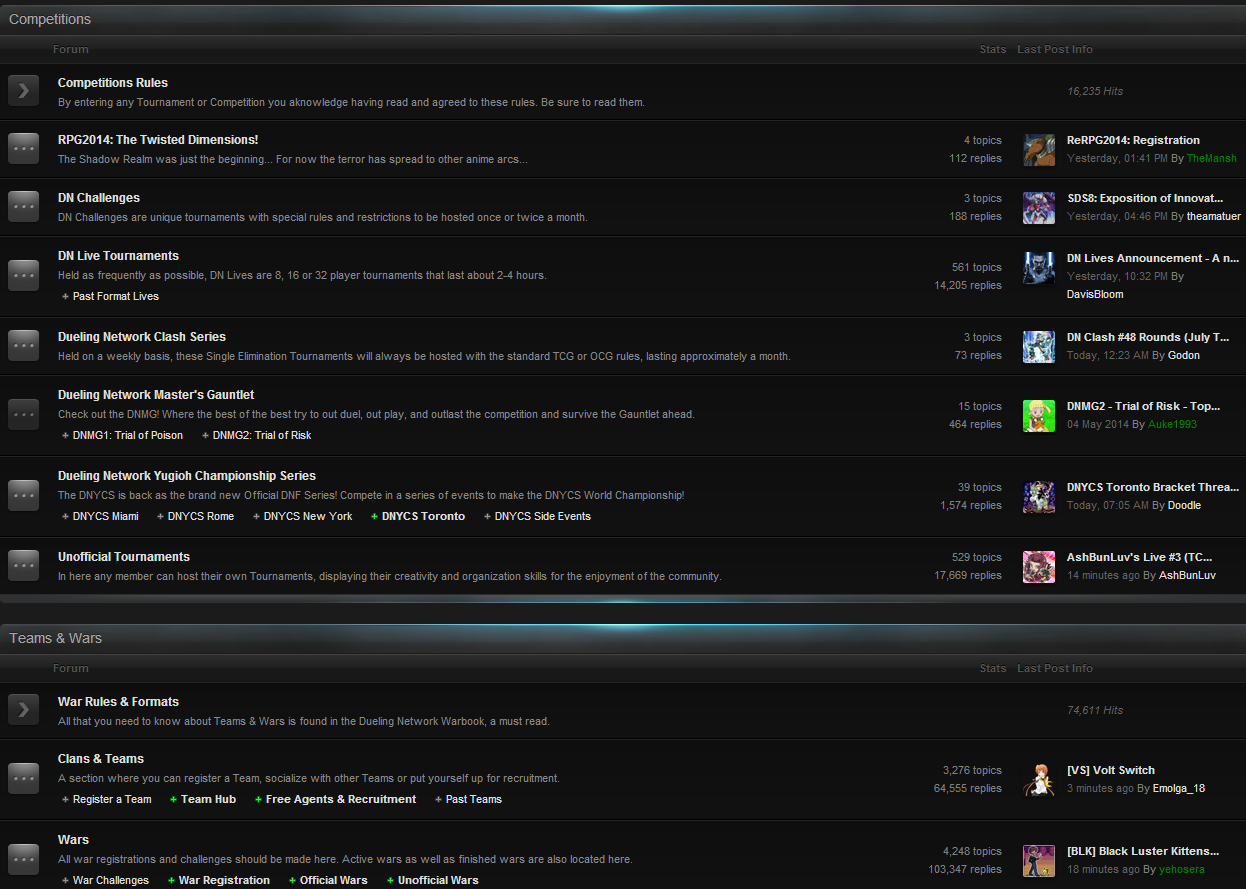Click forum status icon for Dueling Network Master's Gauntlet

(23, 414)
